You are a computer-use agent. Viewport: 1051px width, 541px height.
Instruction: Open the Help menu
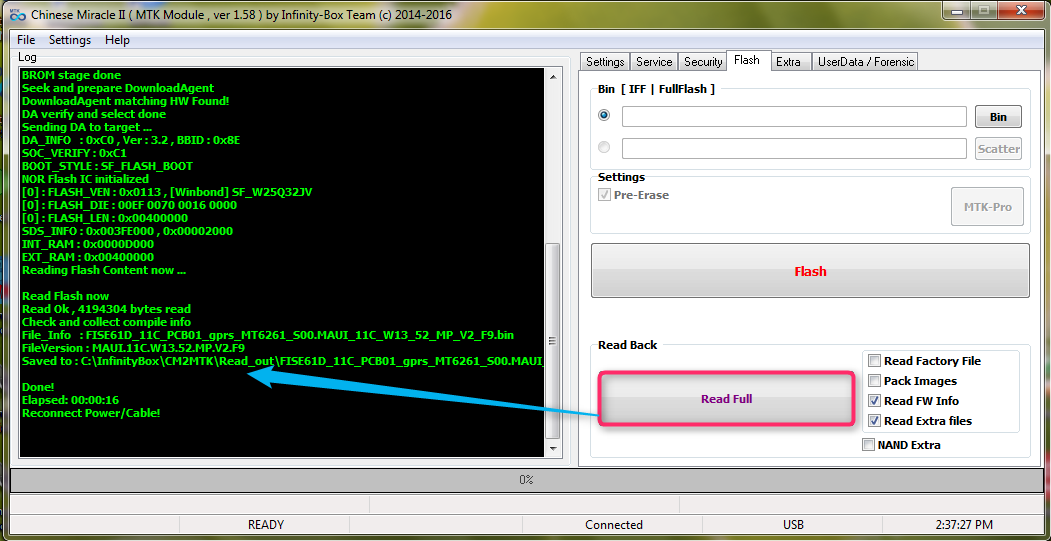[x=117, y=40]
